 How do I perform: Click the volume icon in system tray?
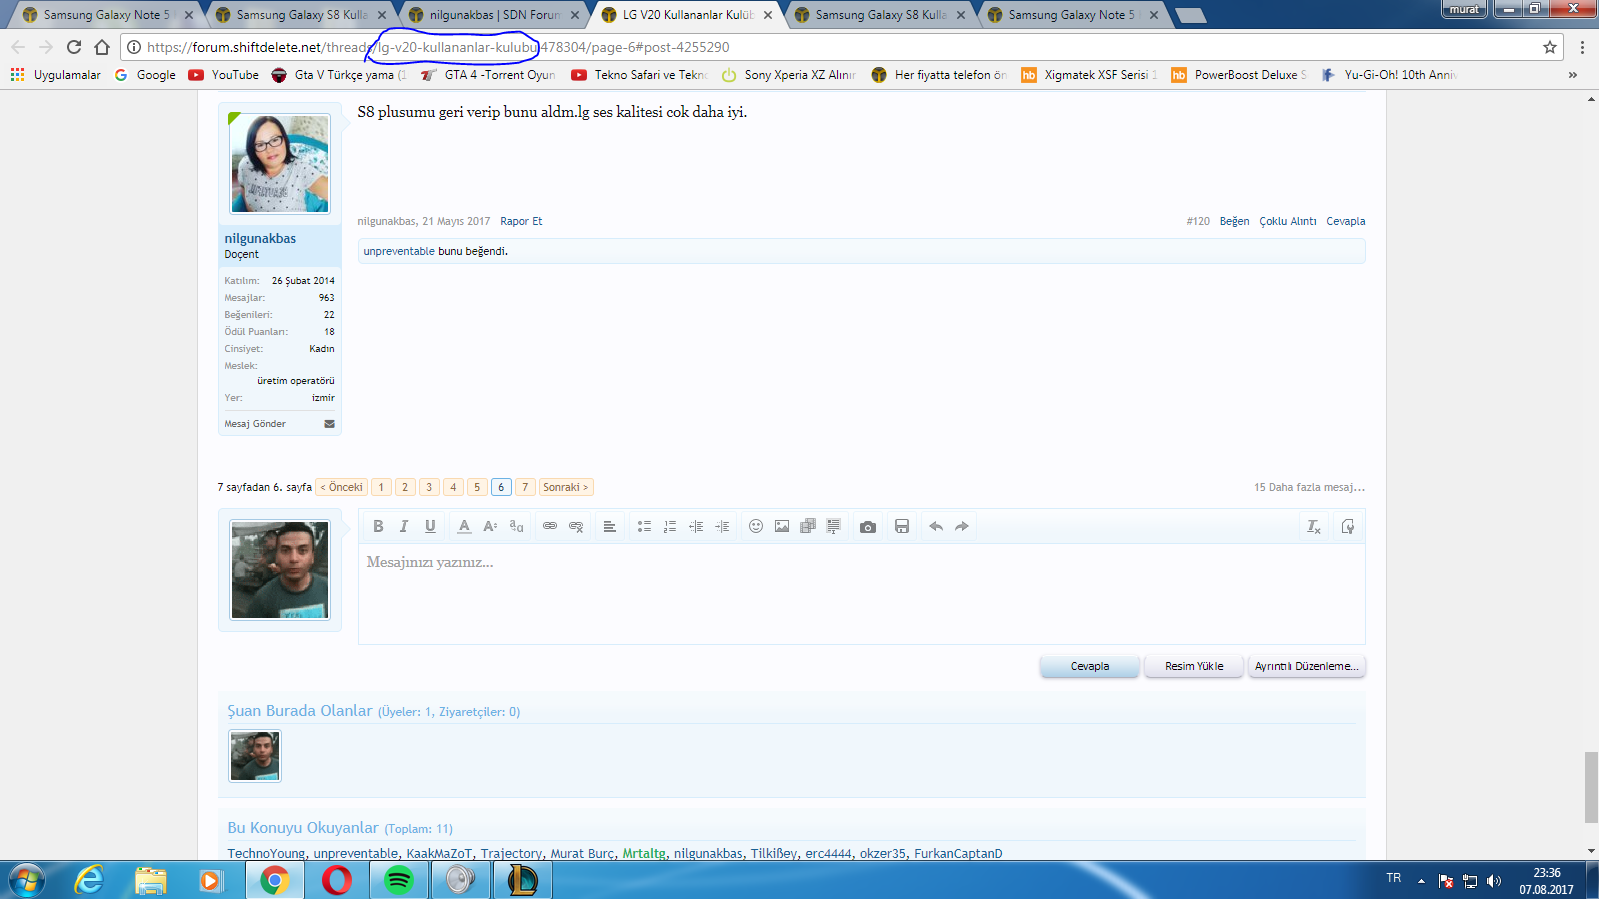pyautogui.click(x=1494, y=881)
